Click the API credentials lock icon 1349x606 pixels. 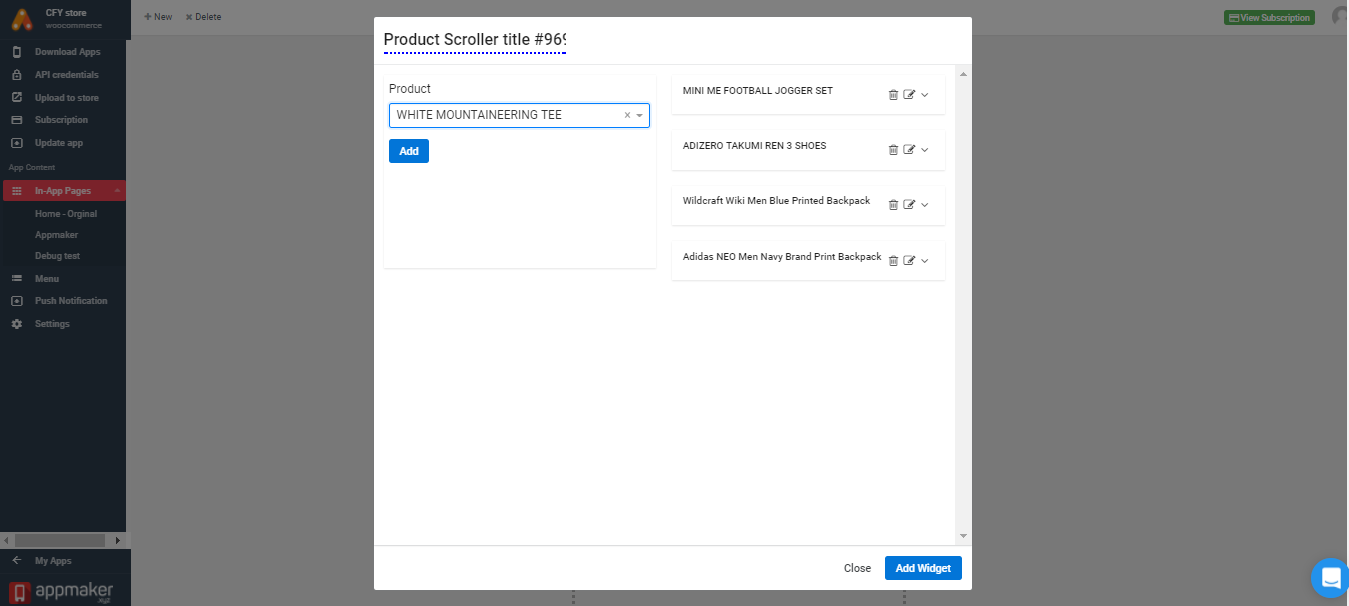coord(16,75)
